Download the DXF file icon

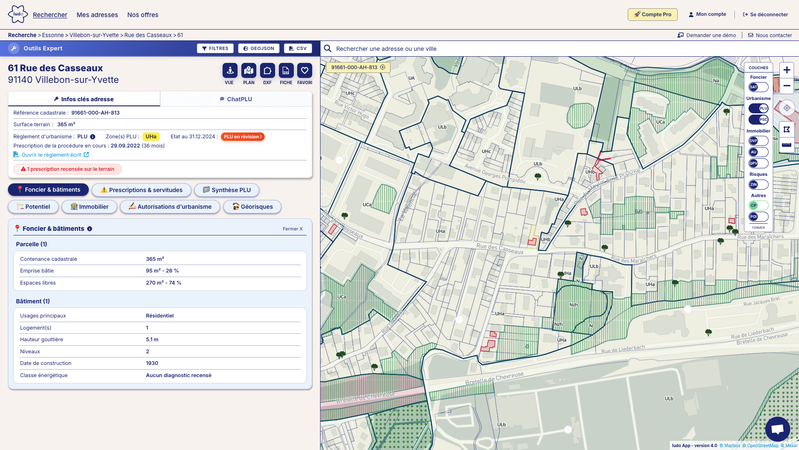click(267, 71)
